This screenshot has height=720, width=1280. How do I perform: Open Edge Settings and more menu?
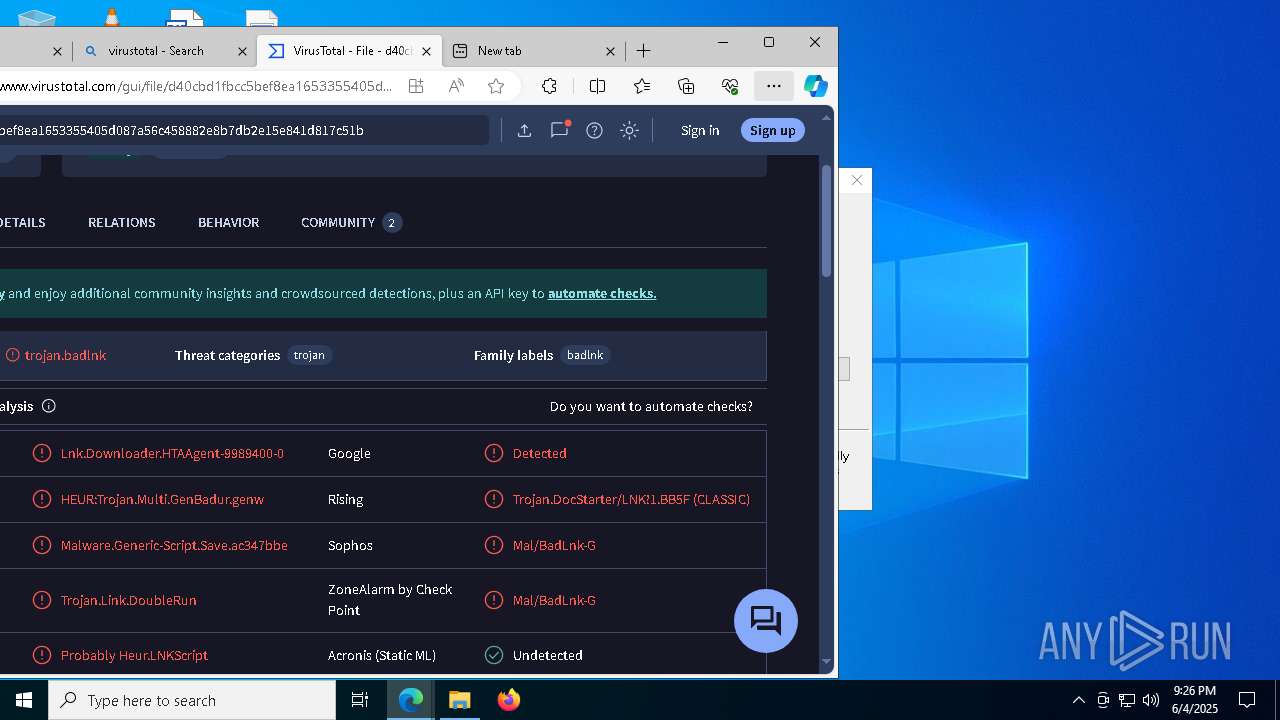(774, 86)
